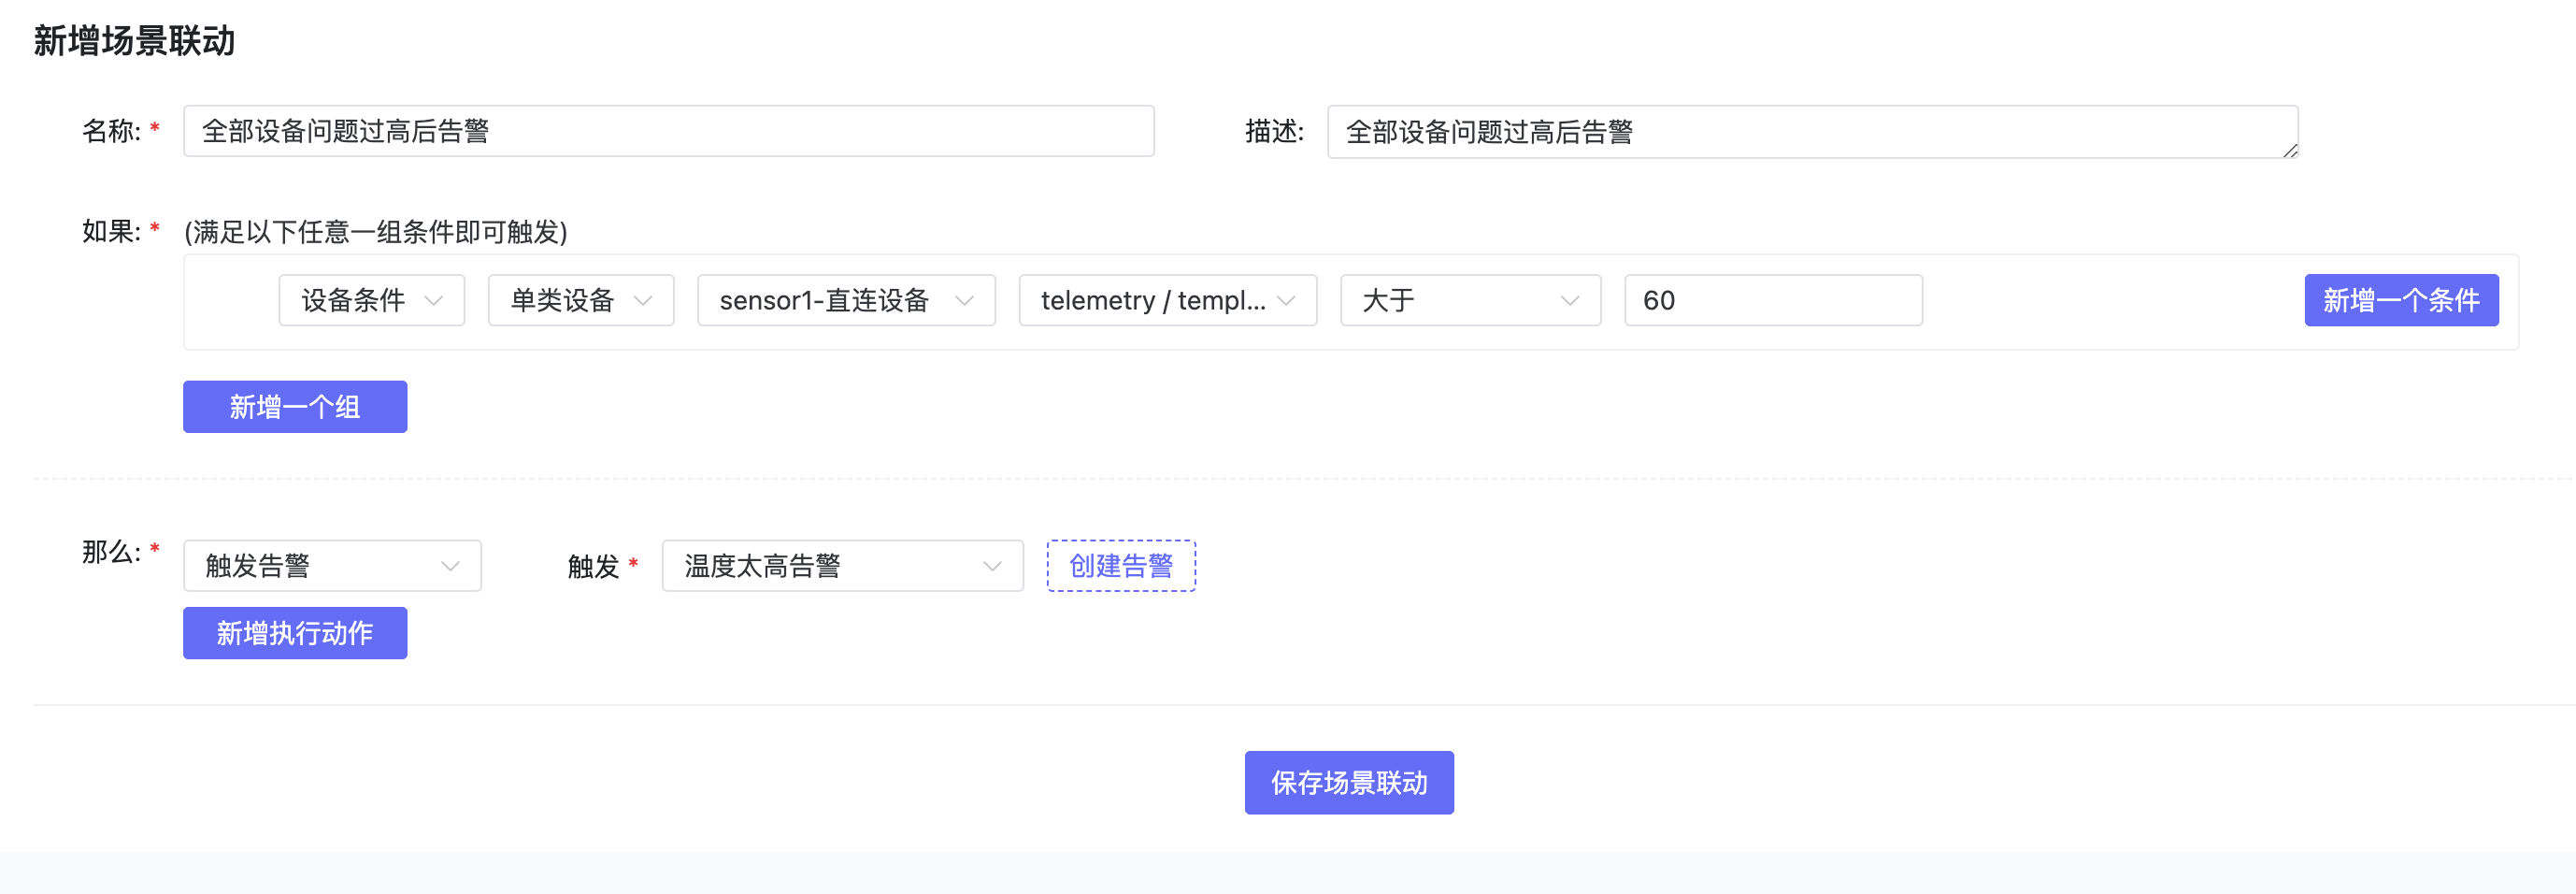Add an action via 新增执行动作
The image size is (2576, 894).
(295, 633)
